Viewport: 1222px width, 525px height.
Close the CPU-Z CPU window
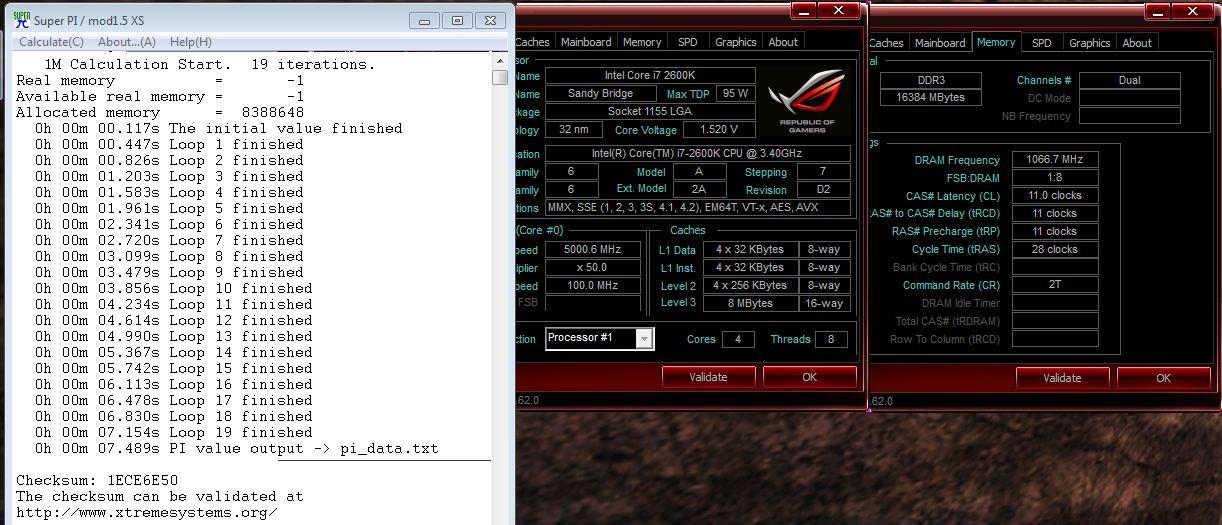point(840,10)
